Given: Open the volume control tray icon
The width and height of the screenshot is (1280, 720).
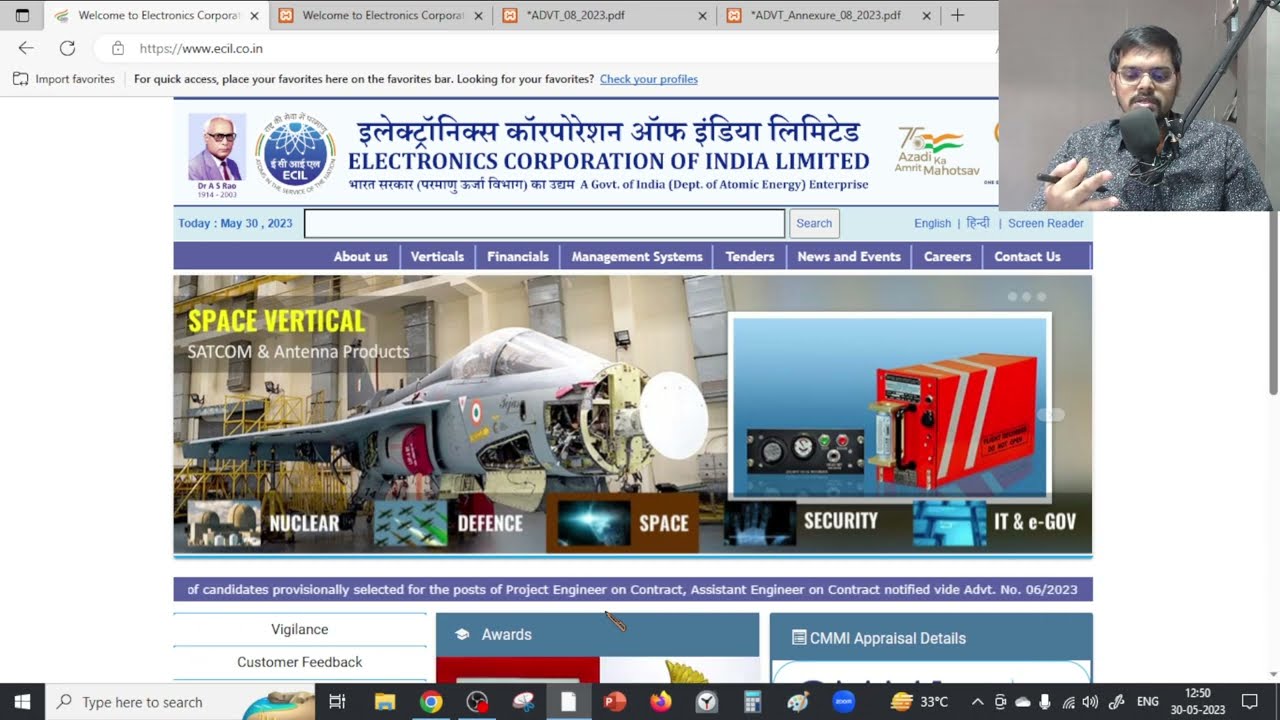Looking at the screenshot, I should pyautogui.click(x=1090, y=702).
